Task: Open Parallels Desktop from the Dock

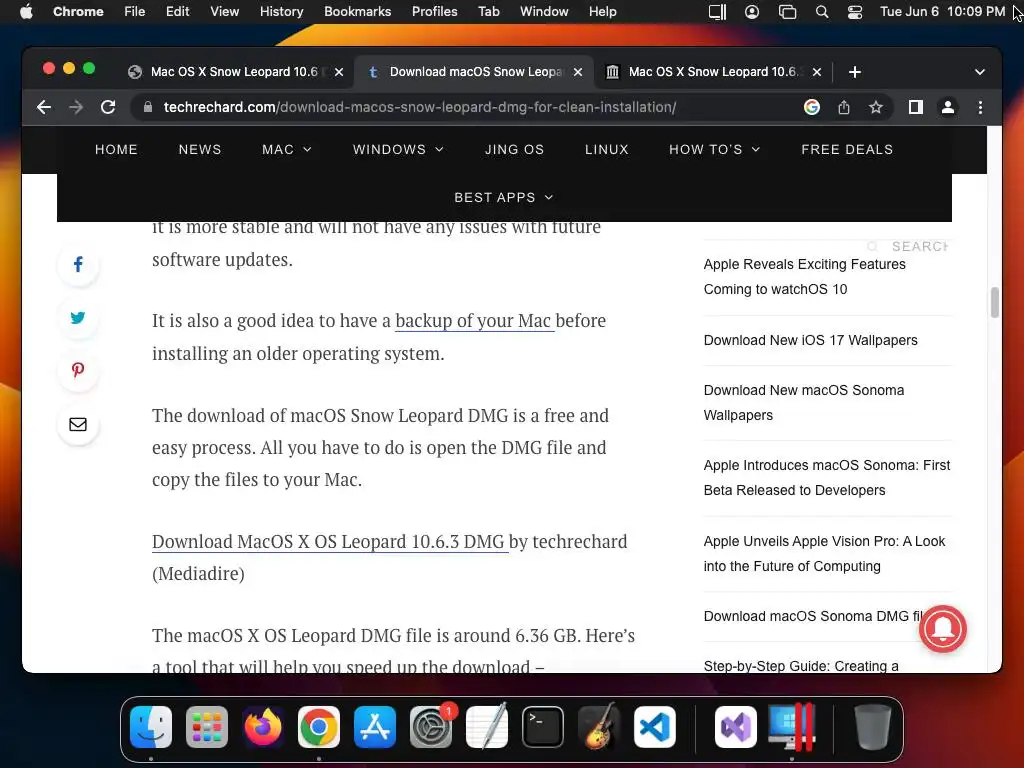Action: coord(792,727)
